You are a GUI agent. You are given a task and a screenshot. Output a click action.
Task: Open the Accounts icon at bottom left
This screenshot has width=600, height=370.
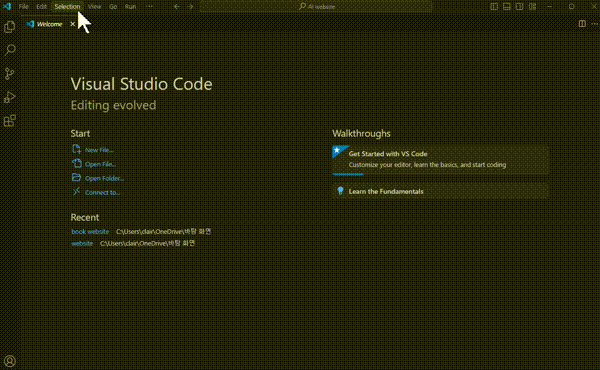10,361
